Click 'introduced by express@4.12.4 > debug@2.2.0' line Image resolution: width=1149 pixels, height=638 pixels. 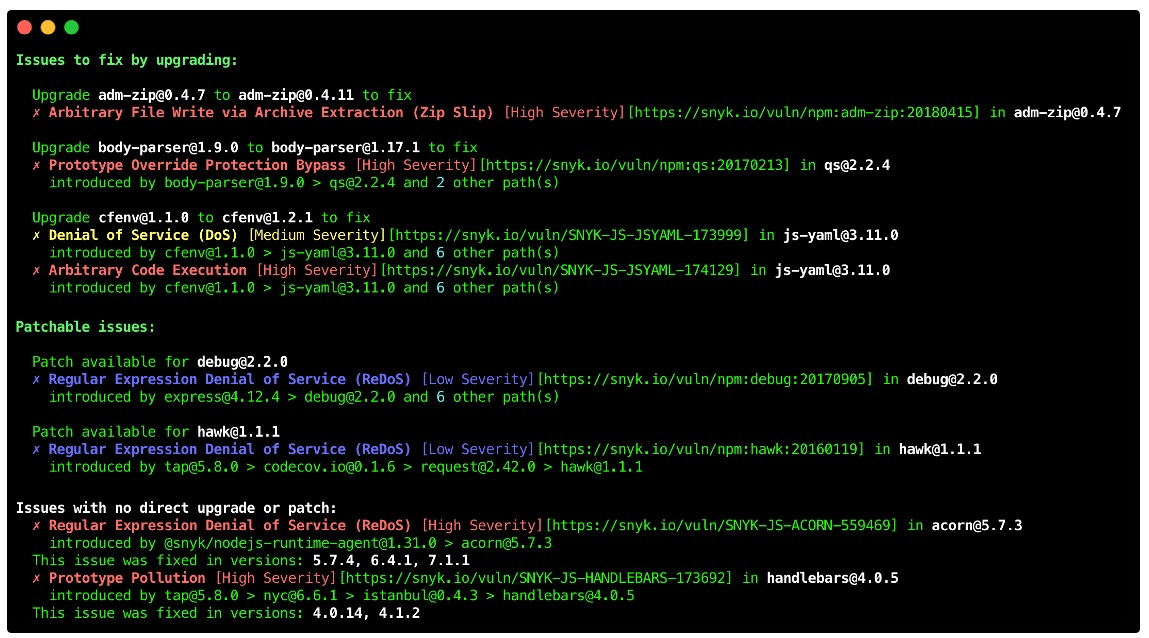[304, 398]
